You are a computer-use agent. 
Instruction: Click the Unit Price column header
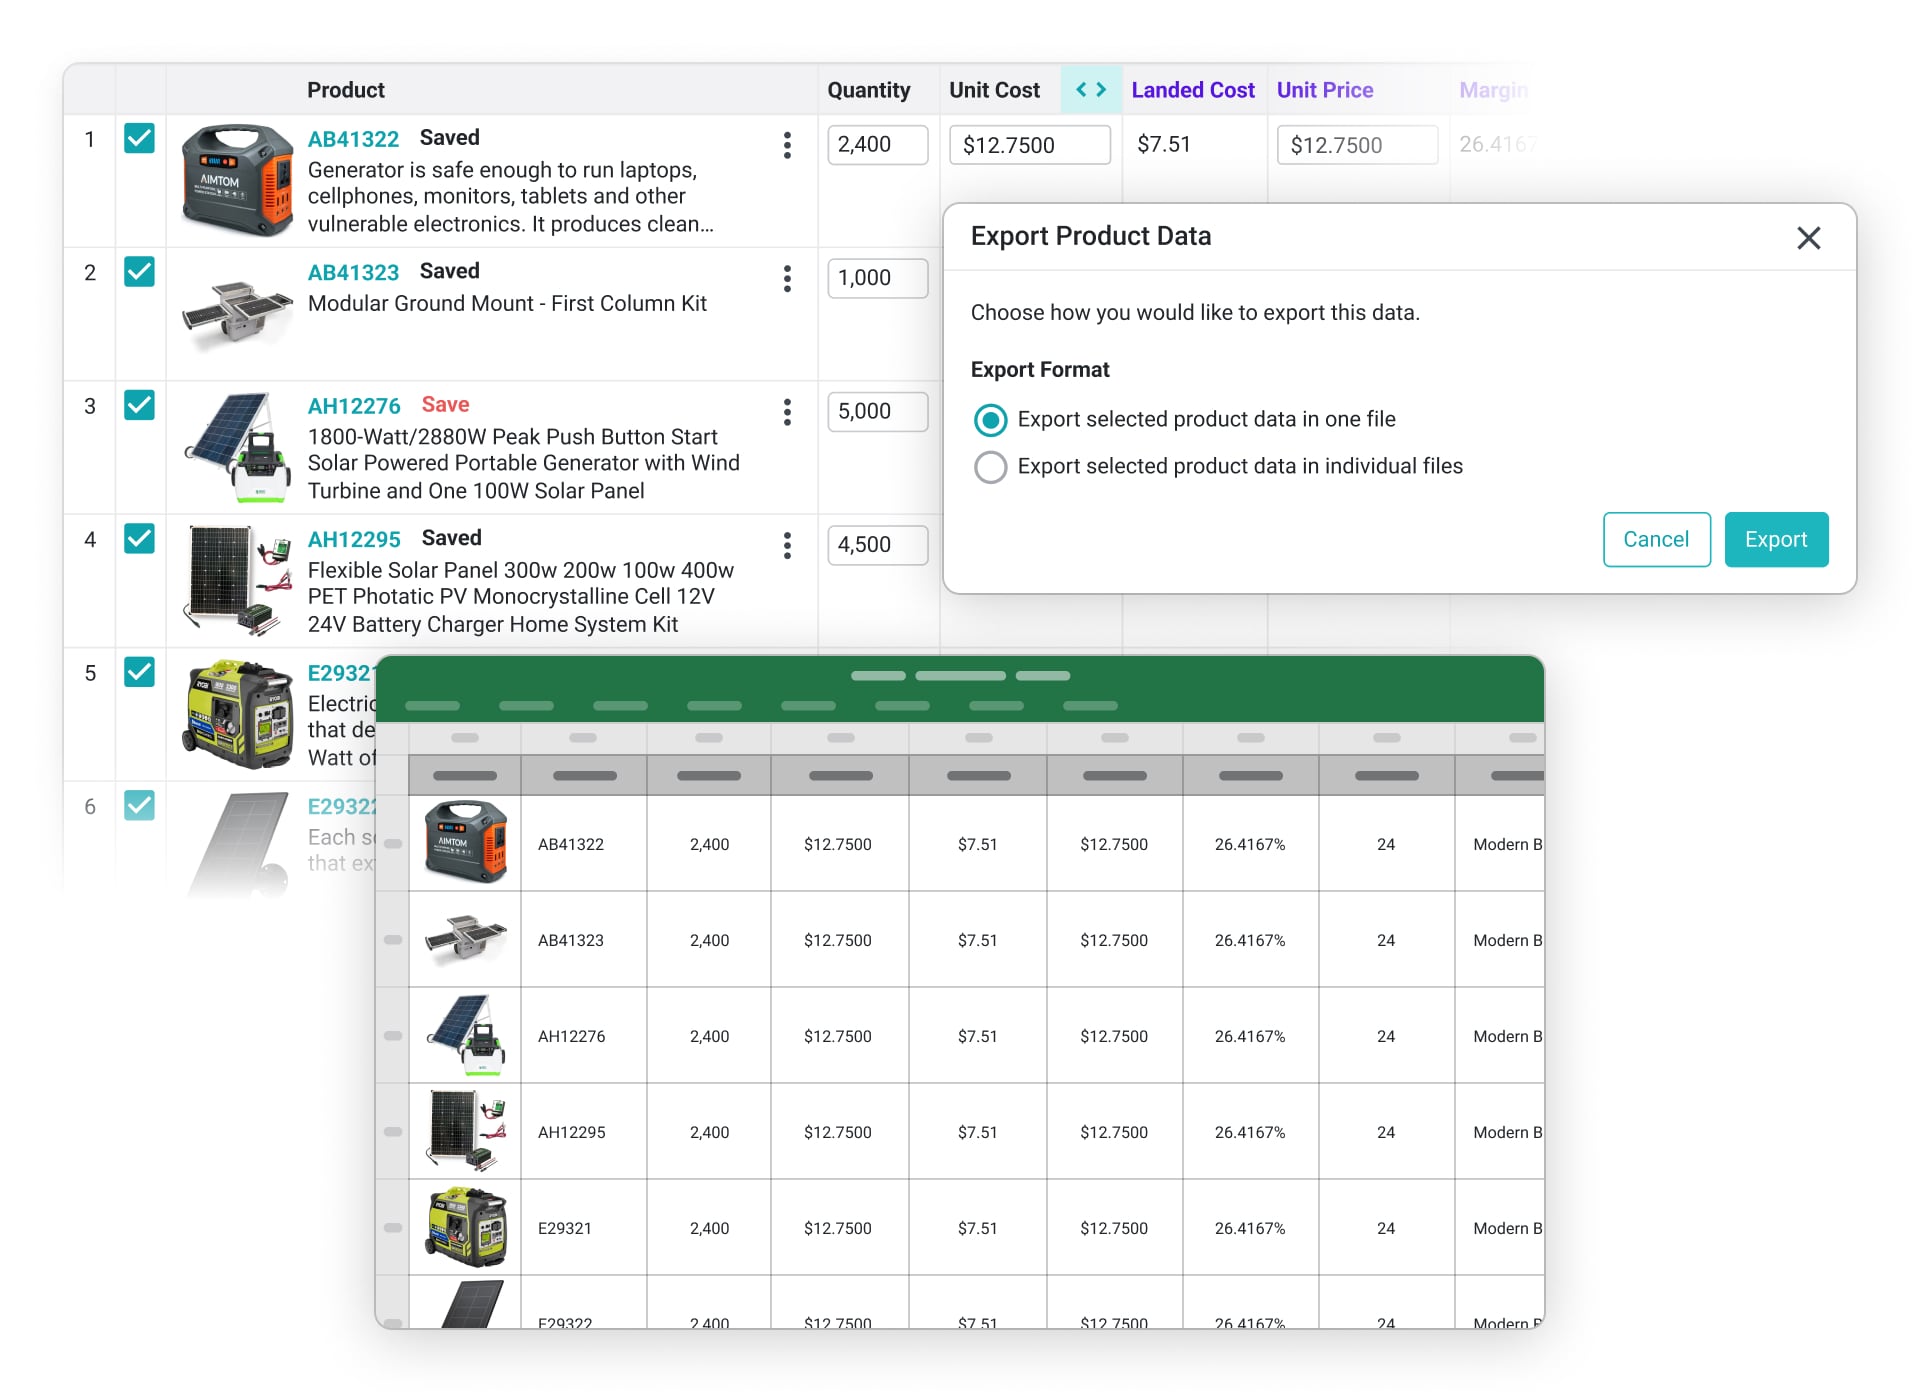1324,90
